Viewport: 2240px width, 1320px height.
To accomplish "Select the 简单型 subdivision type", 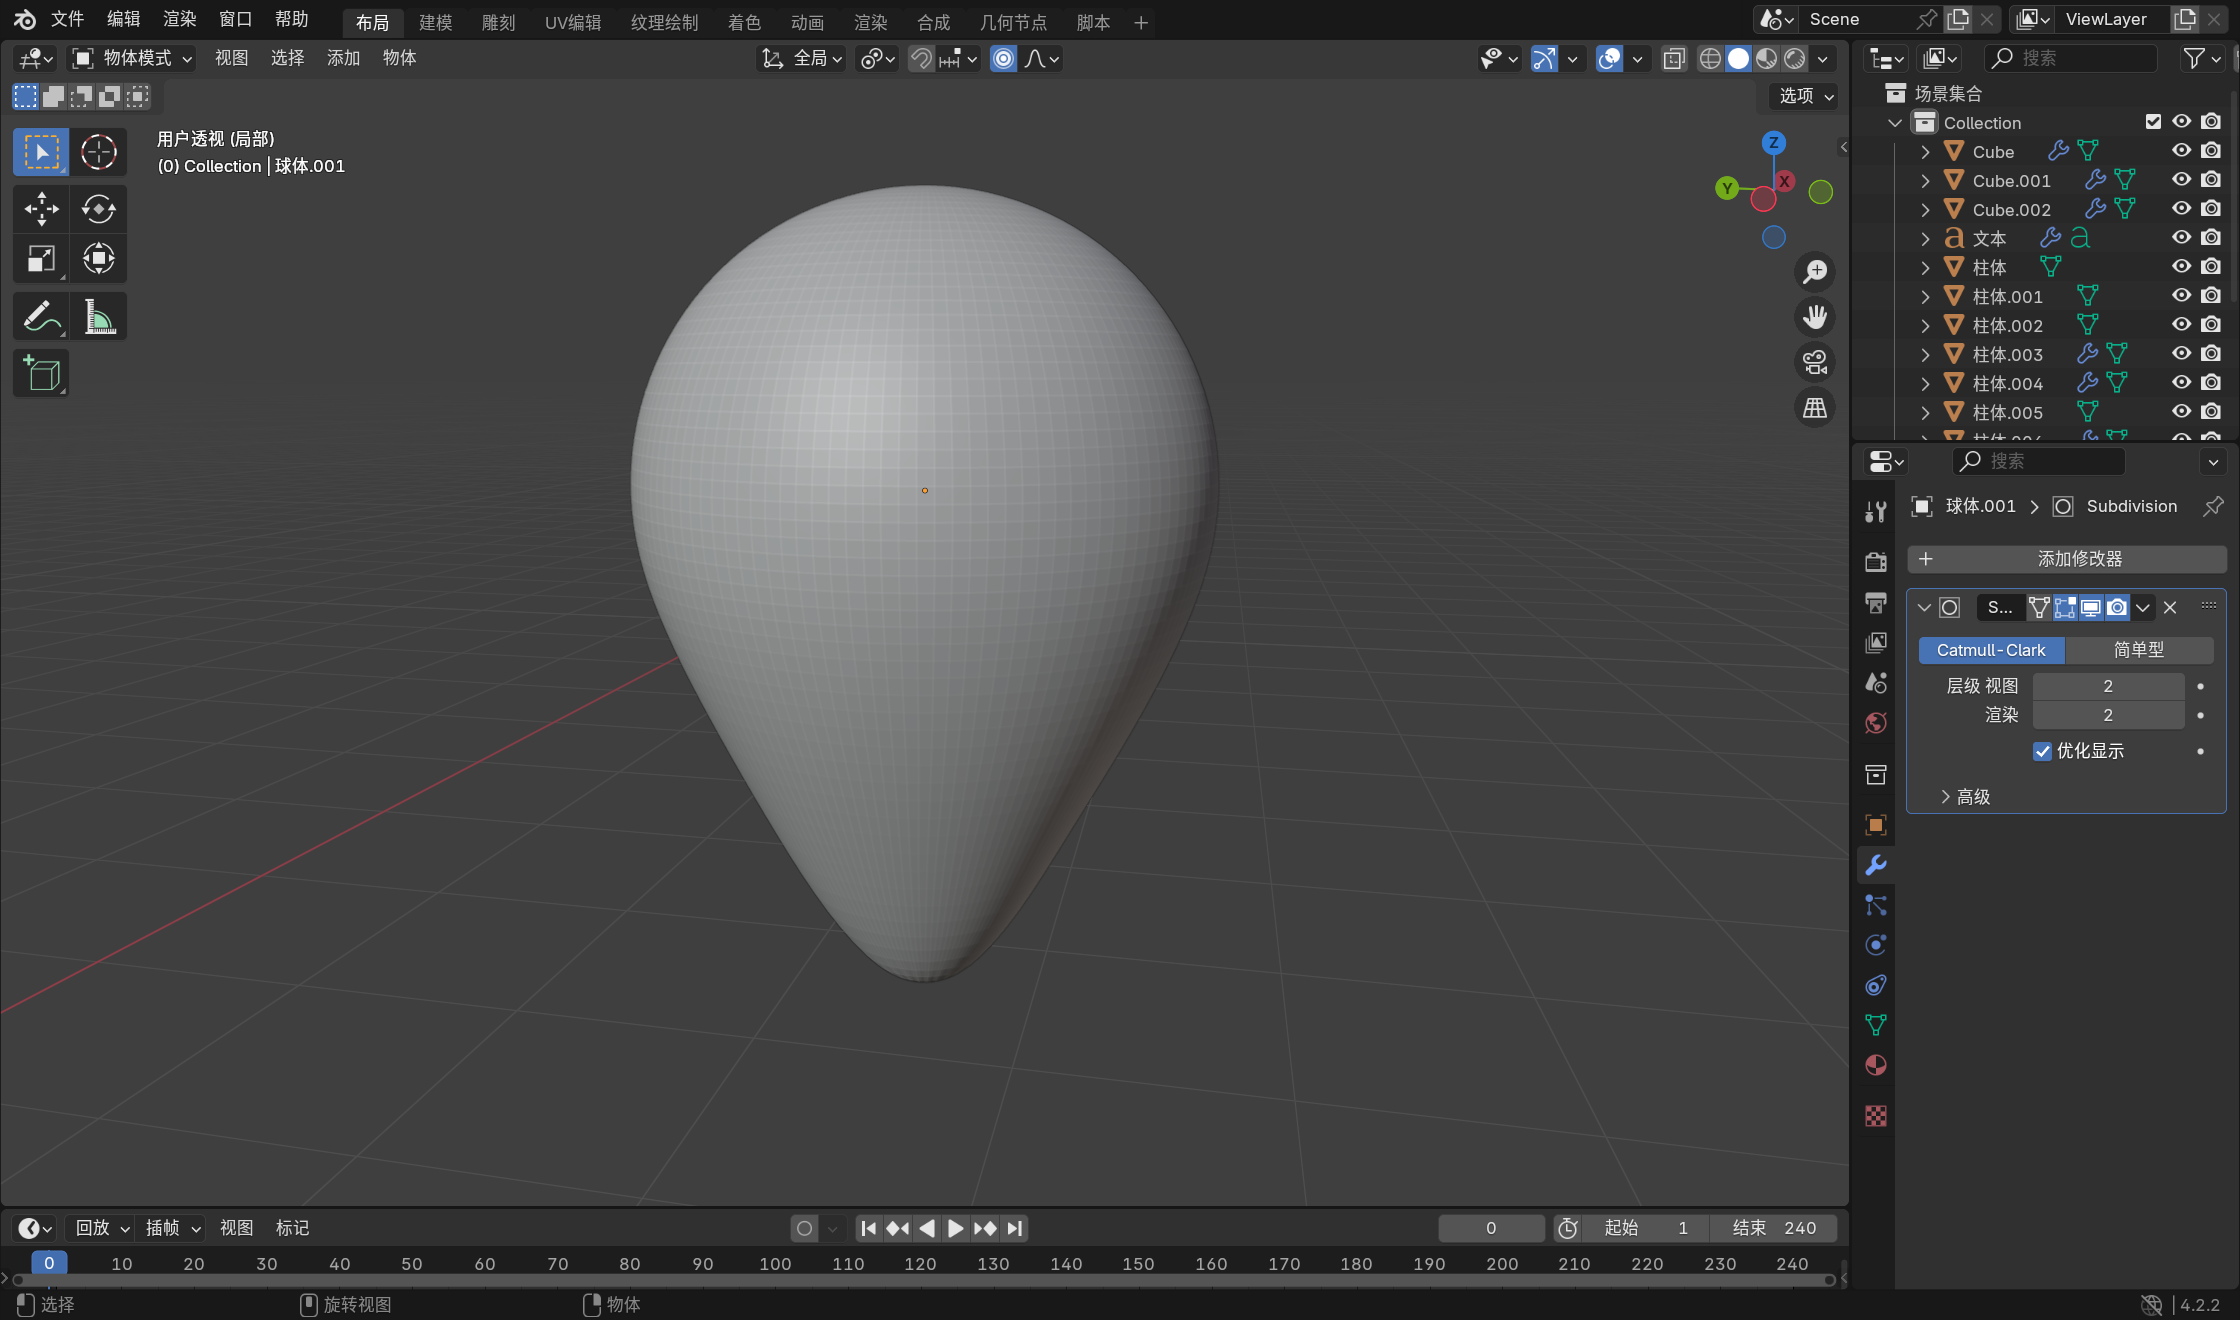I will coord(2138,650).
